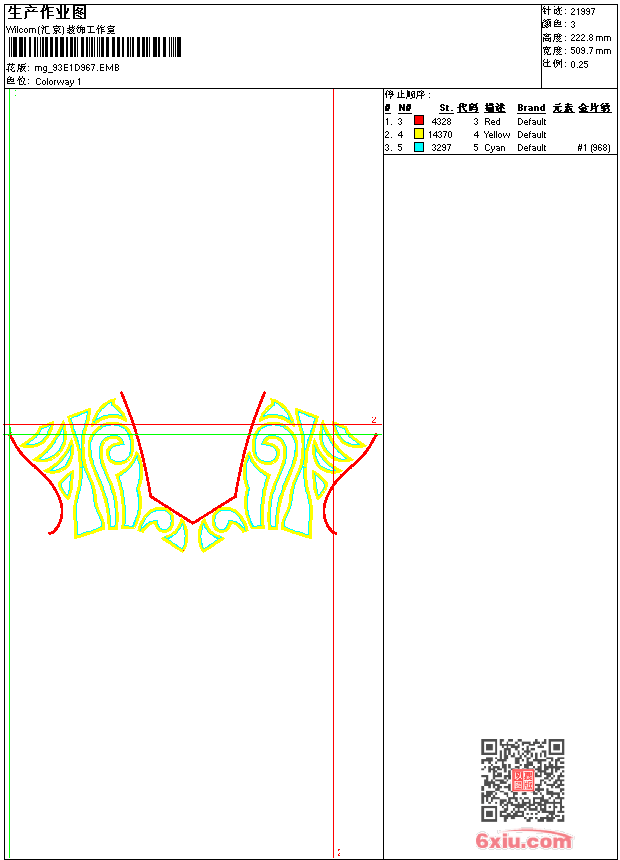The height and width of the screenshot is (860, 620).
Task: Pick the cyan color swatch in row 3
Action: coord(419,147)
